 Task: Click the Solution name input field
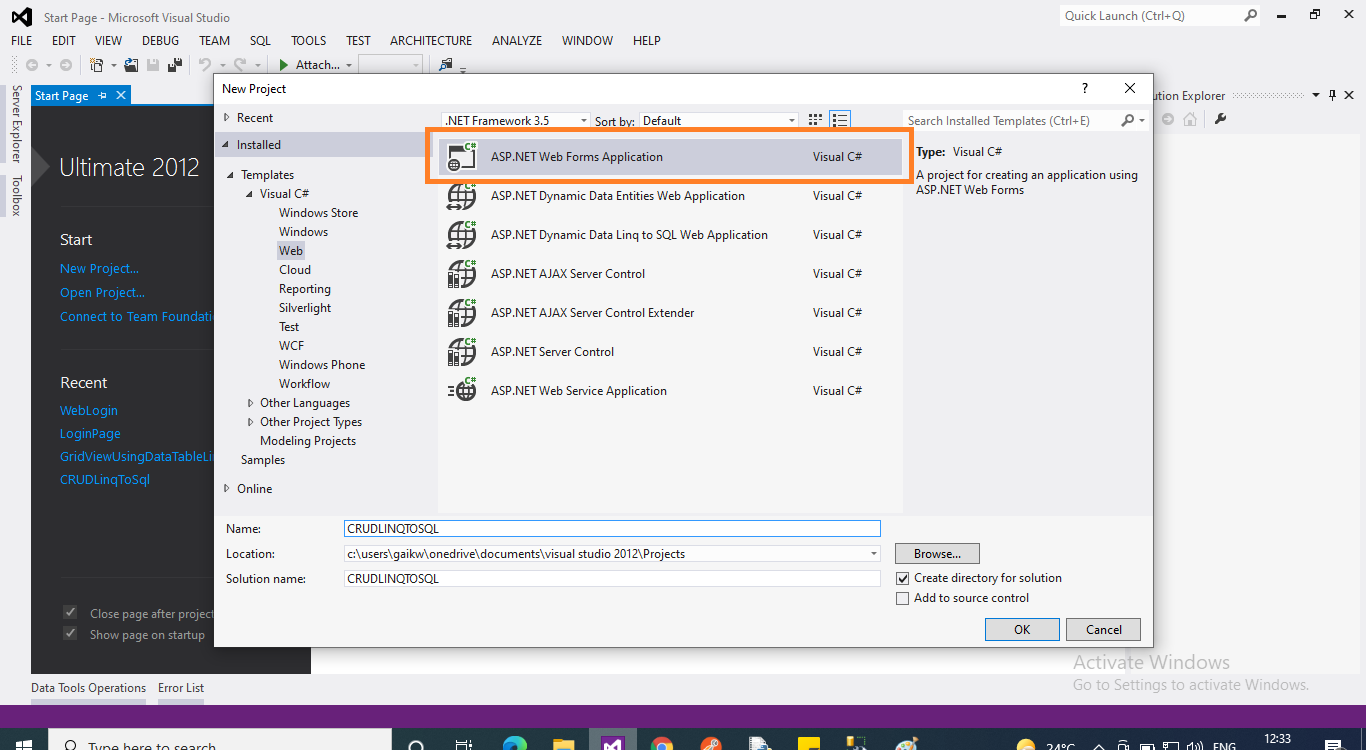[x=612, y=578]
